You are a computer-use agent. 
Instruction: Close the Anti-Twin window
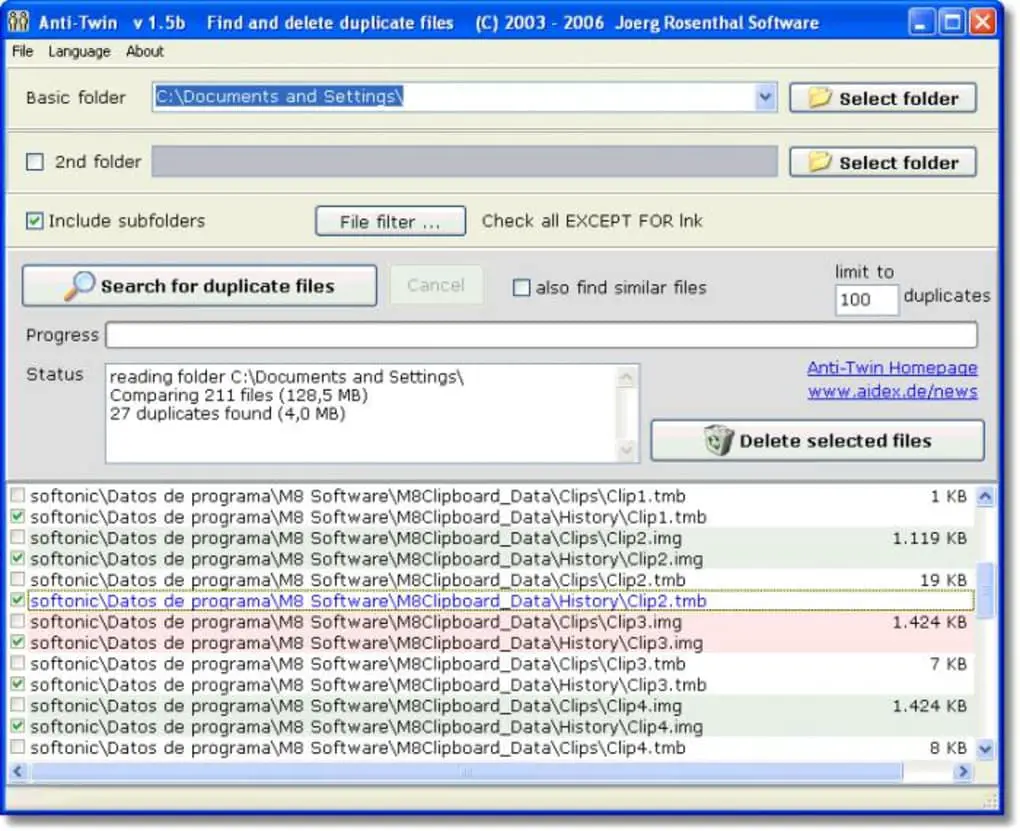[x=983, y=22]
